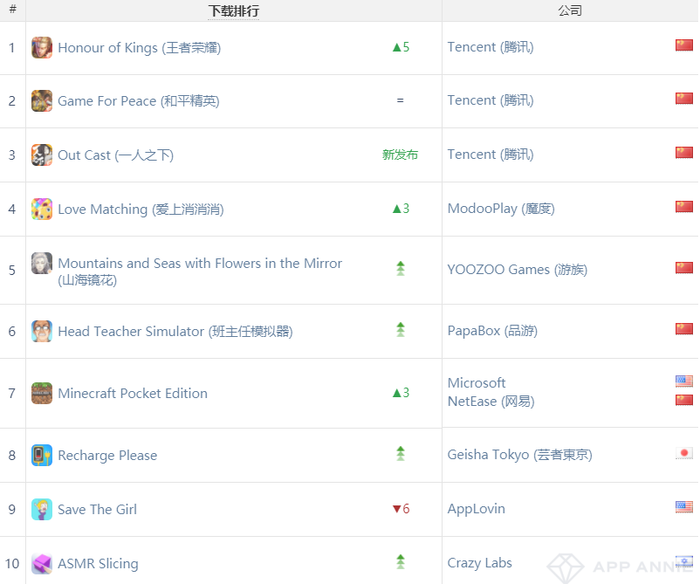Open Mountains and Seas with Flowers link
Viewport: 700px width, 584px height.
pos(200,271)
